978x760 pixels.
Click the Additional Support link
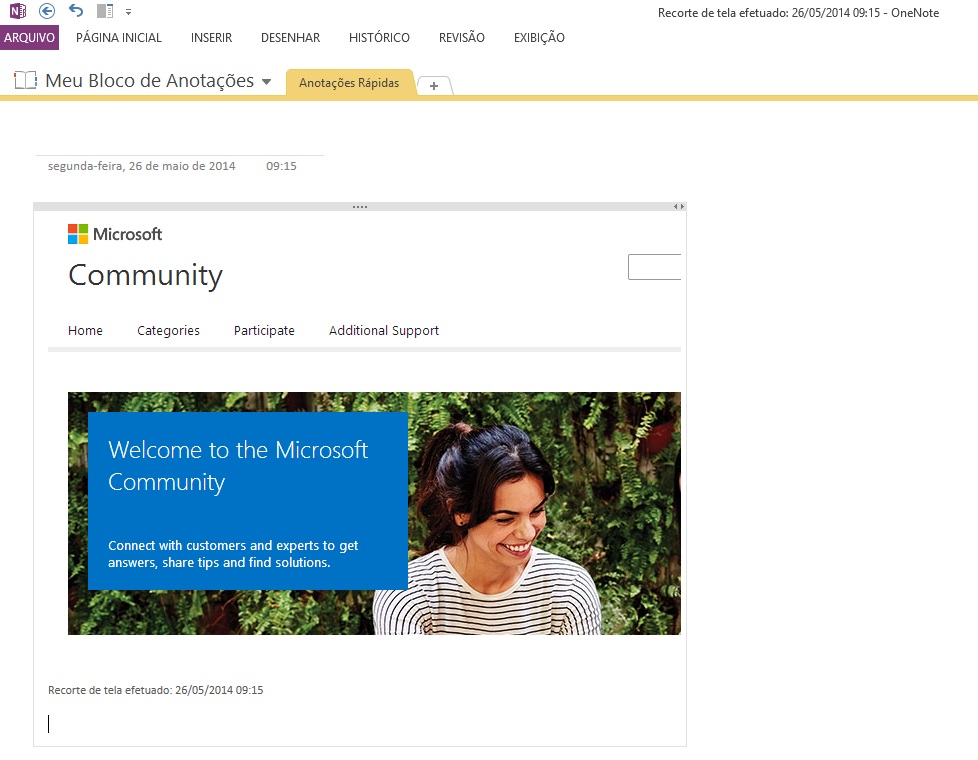pyautogui.click(x=384, y=331)
